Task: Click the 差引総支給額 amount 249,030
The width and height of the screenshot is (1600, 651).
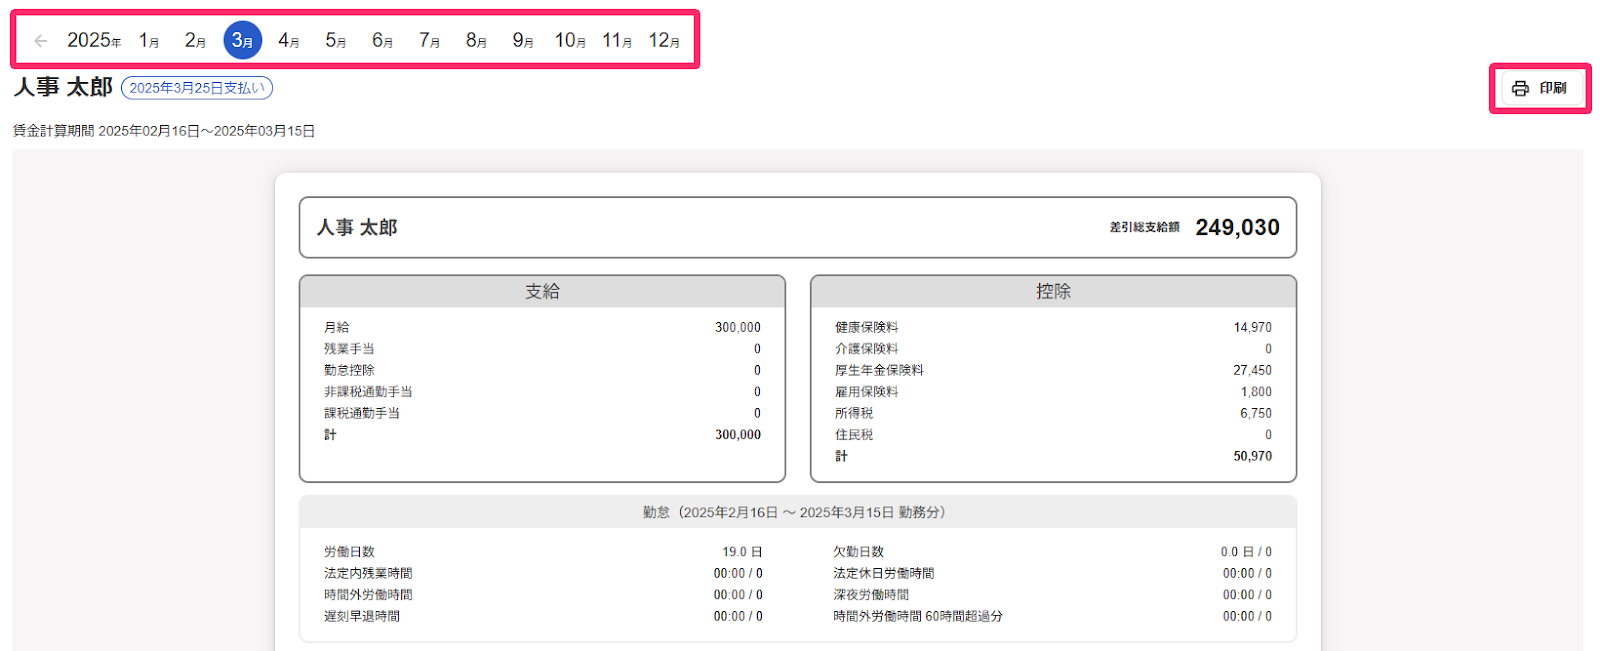Action: (1237, 228)
